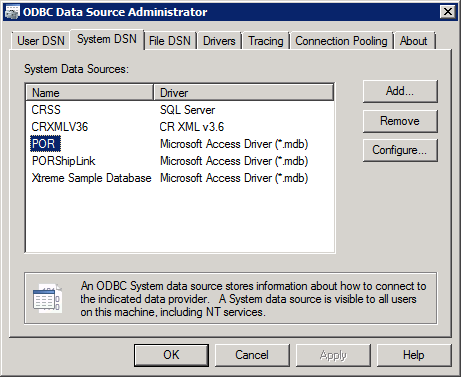The width and height of the screenshot is (461, 377).
Task: Click the Remove button
Action: tap(400, 121)
